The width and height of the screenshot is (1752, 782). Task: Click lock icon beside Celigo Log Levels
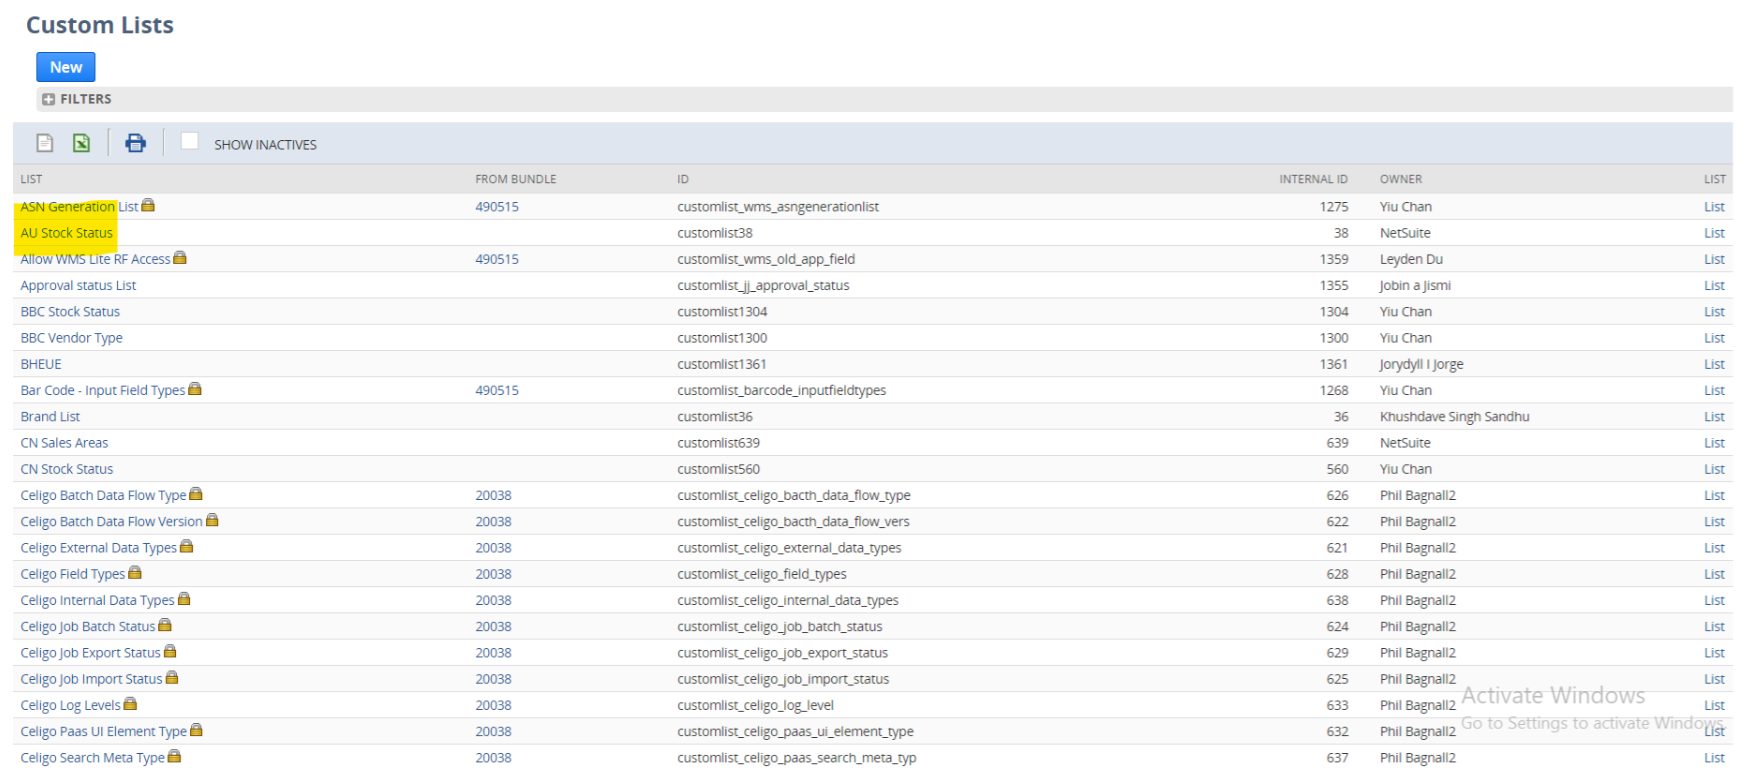point(130,703)
